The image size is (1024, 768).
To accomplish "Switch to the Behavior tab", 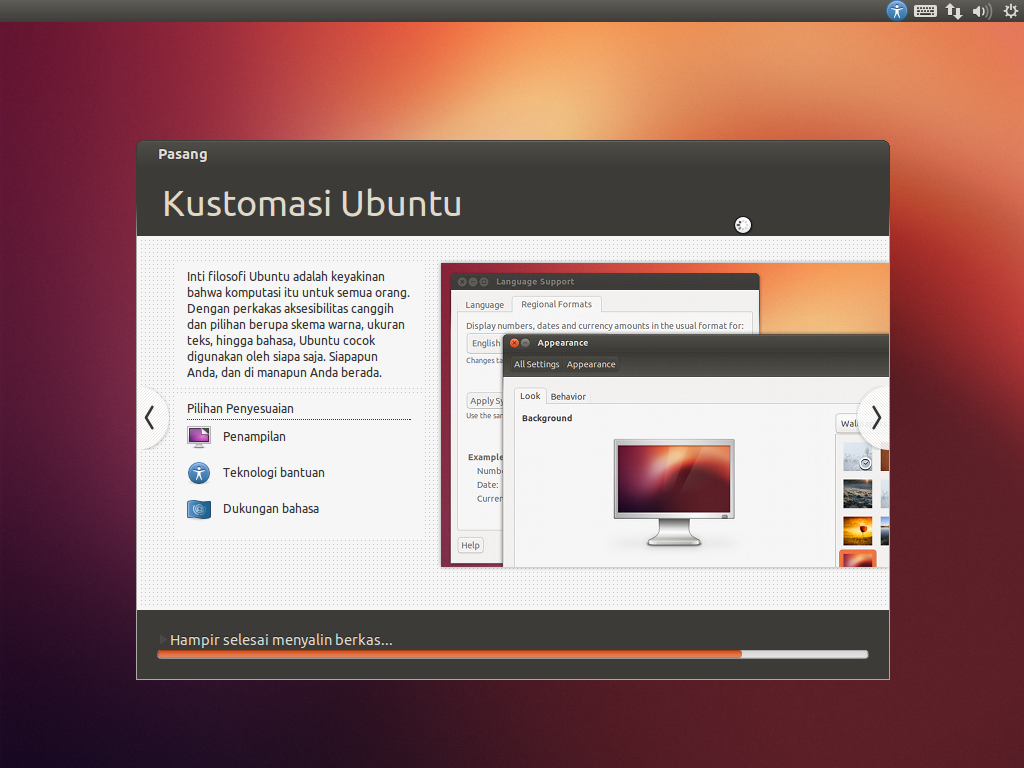I will pos(568,396).
